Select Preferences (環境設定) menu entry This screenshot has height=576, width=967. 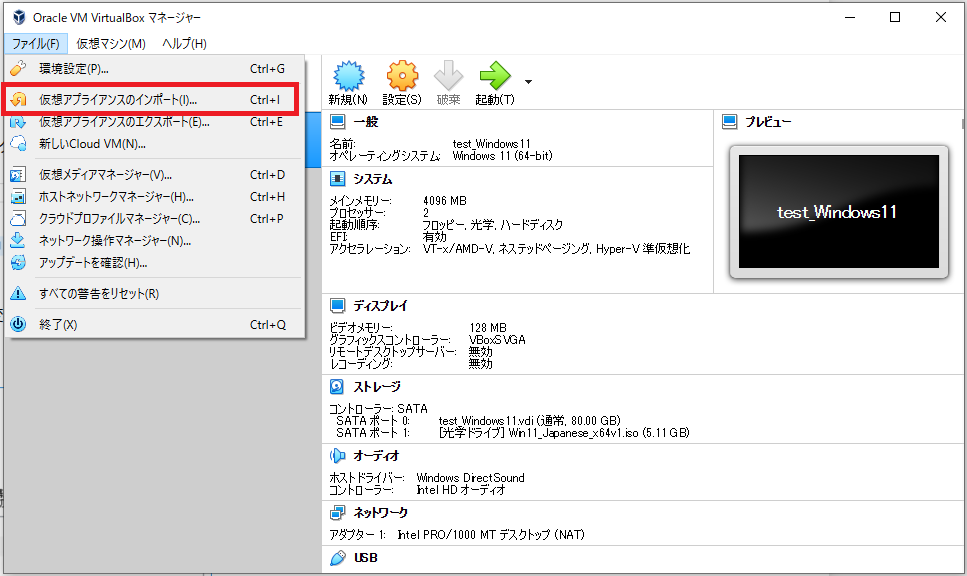tap(154, 68)
